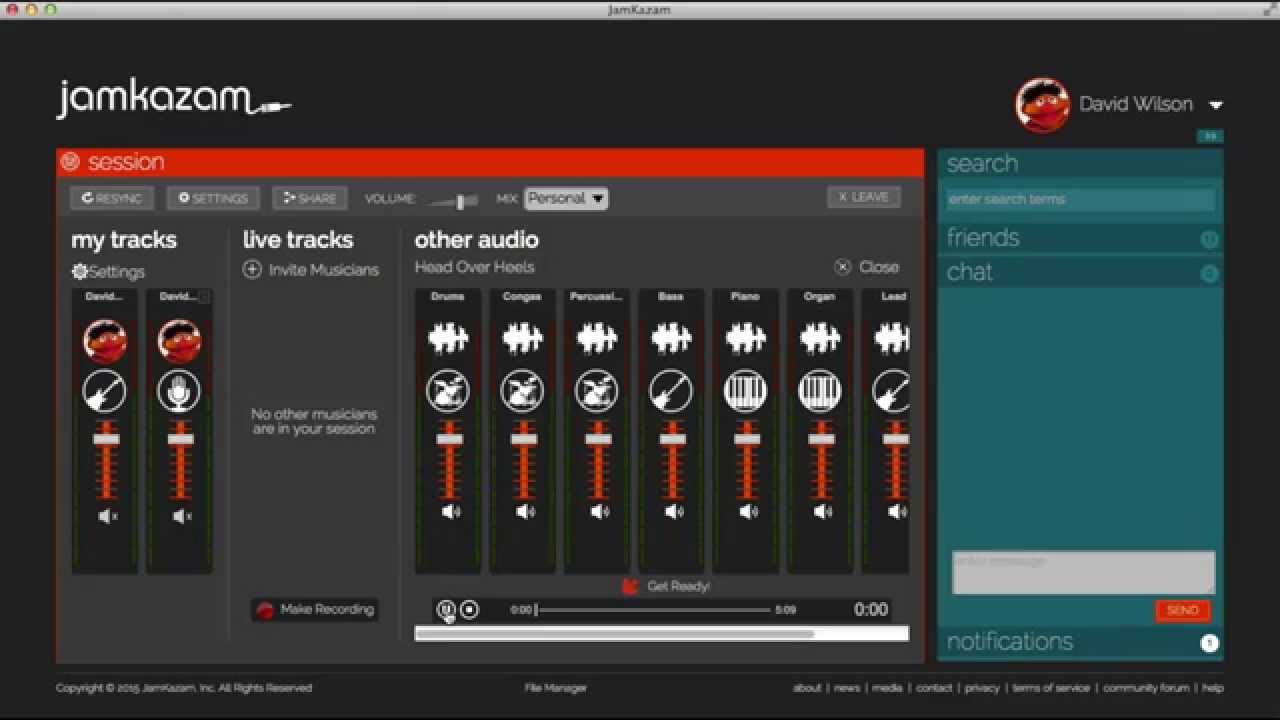Click the round session icon in the red header
Screen dimensions: 1280x720
pos(70,162)
